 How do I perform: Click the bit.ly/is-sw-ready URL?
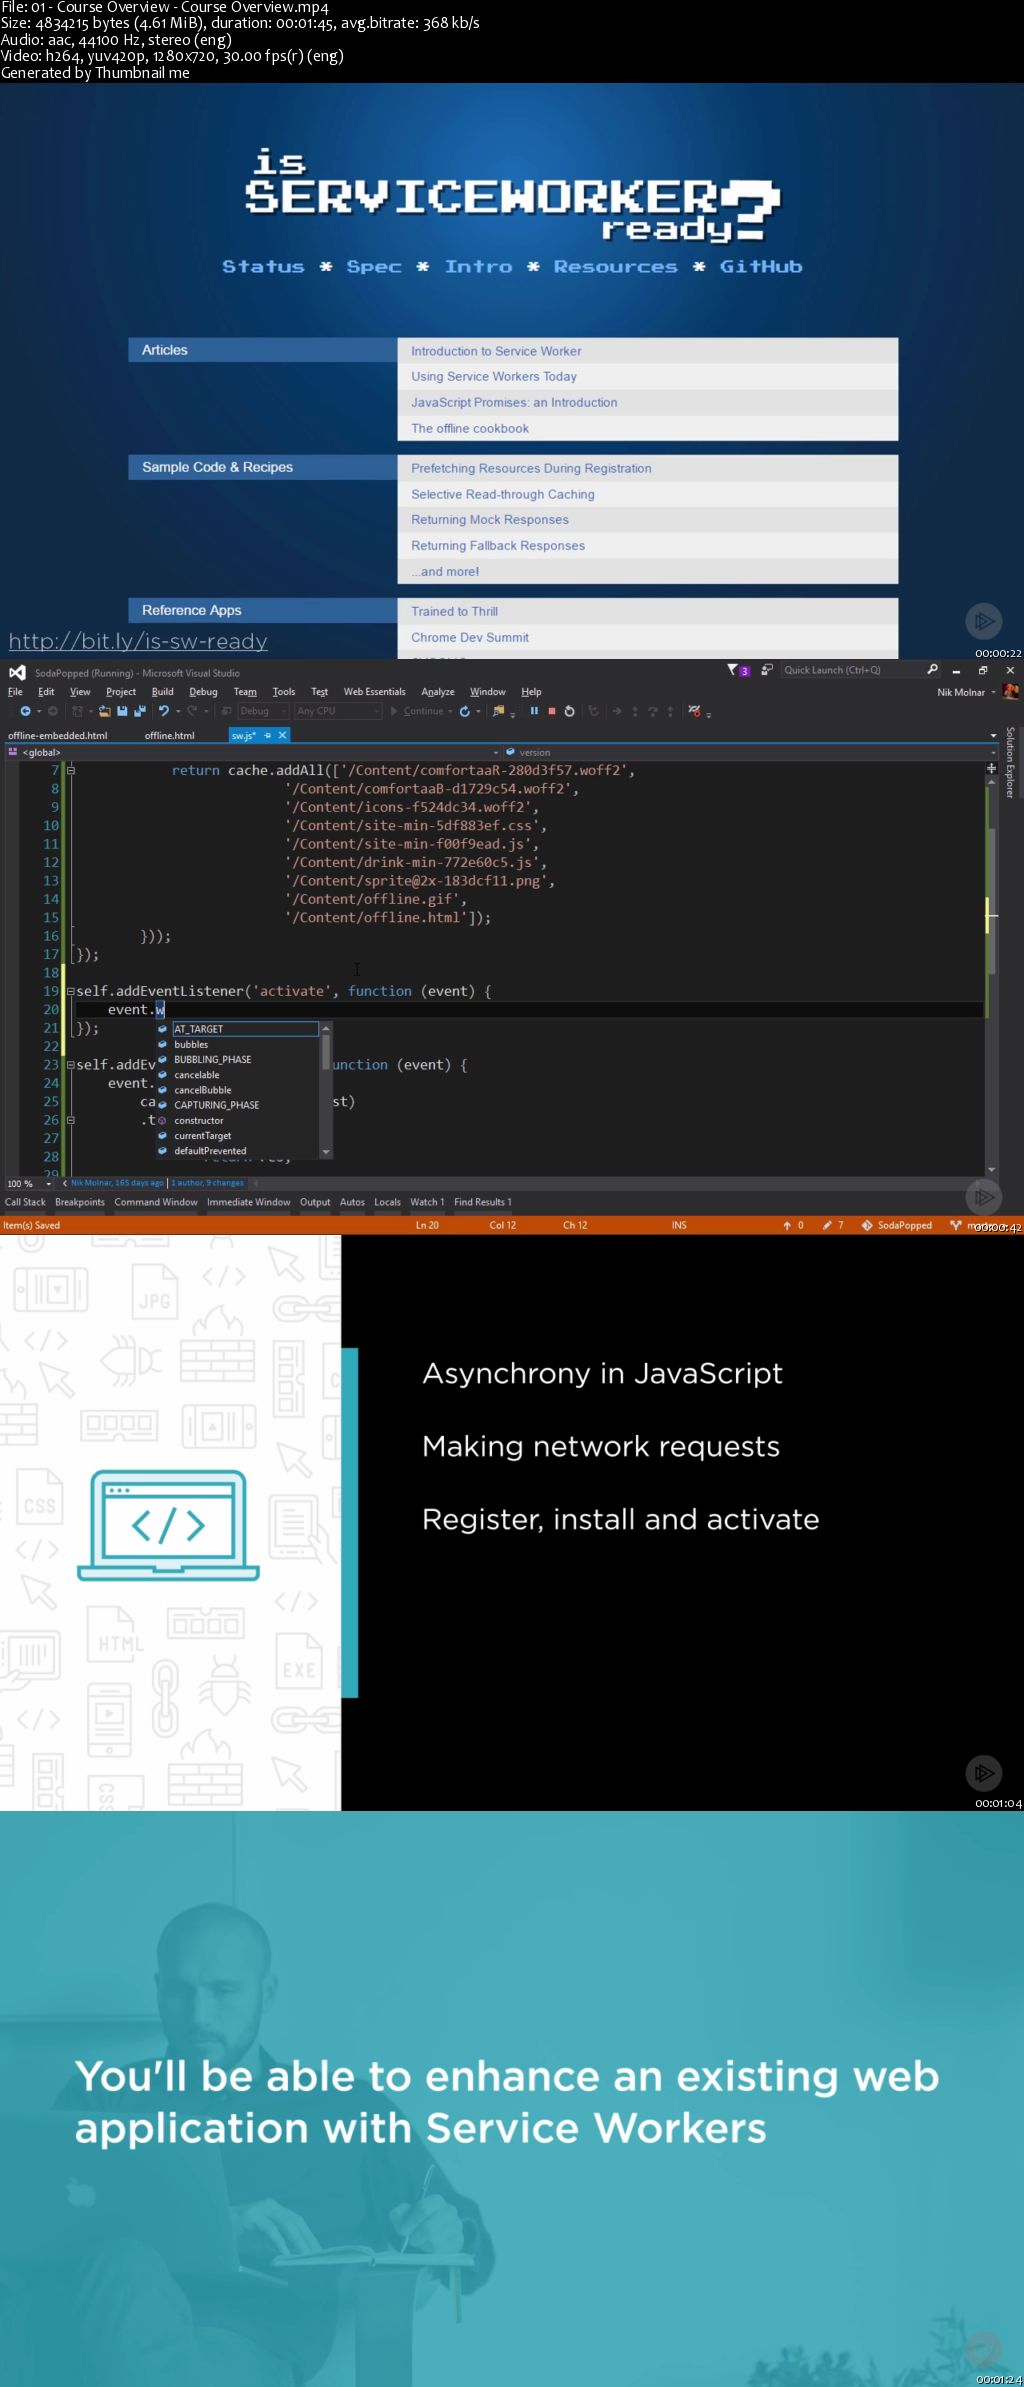[x=138, y=641]
